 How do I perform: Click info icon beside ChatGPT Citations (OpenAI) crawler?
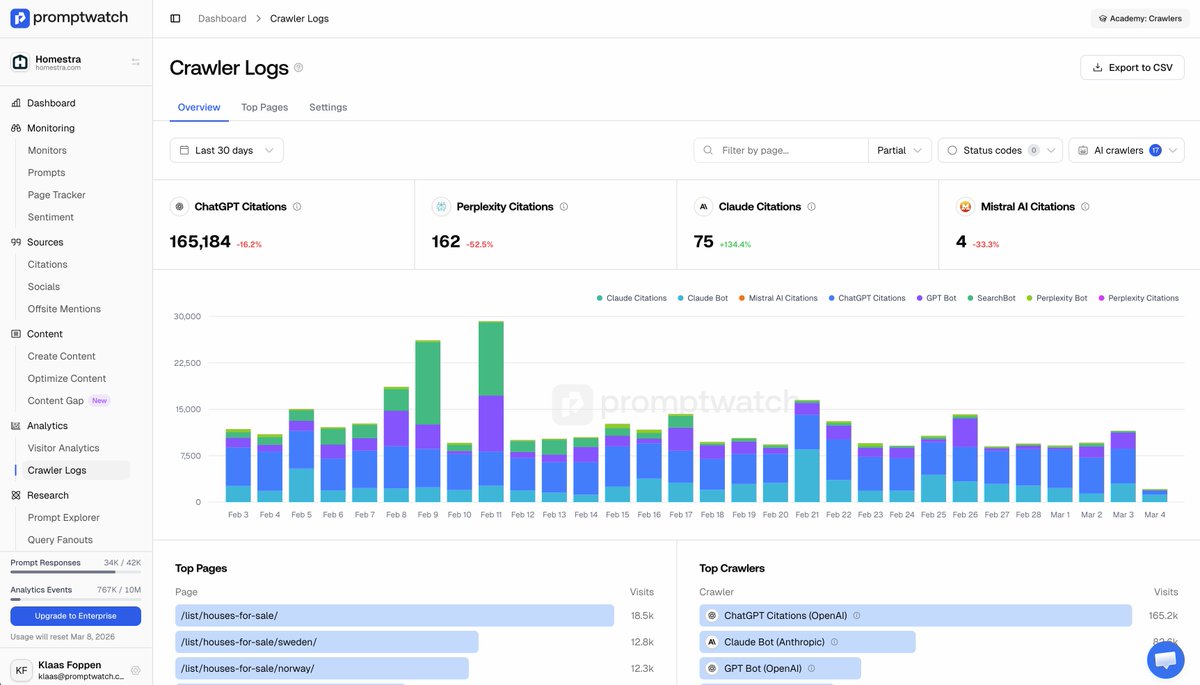pyautogui.click(x=857, y=616)
